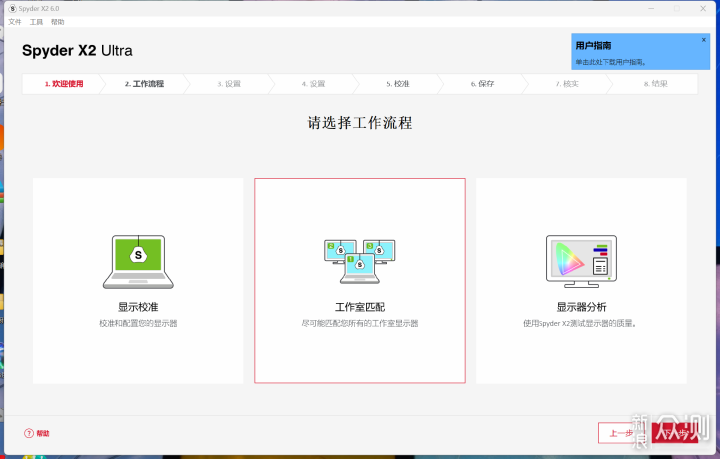
Task: Click the help question mark icon
Action: 29,433
